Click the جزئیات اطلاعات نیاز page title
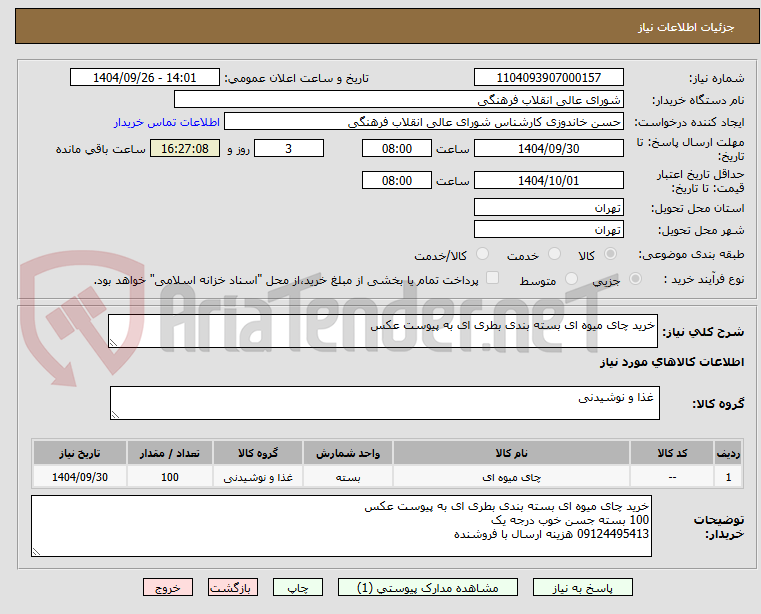Viewport: 761px width, 614px height. 686,27
